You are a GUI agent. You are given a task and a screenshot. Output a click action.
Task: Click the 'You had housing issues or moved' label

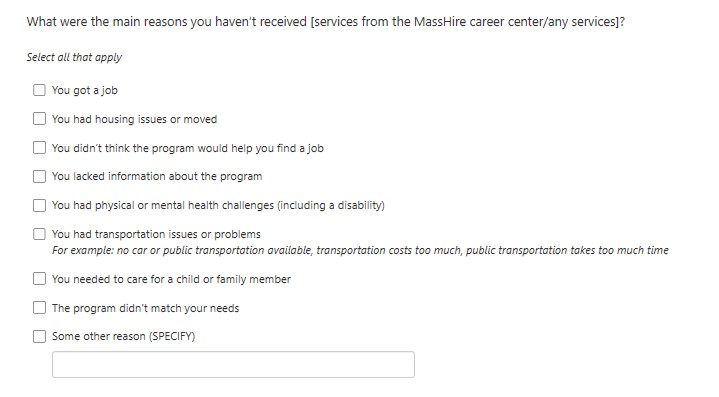click(x=134, y=119)
